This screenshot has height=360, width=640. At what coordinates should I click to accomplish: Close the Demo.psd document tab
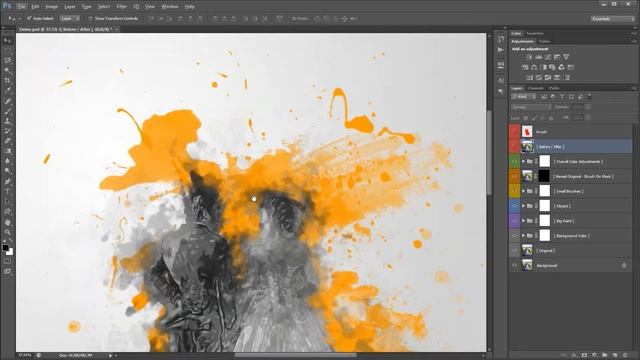[x=116, y=29]
